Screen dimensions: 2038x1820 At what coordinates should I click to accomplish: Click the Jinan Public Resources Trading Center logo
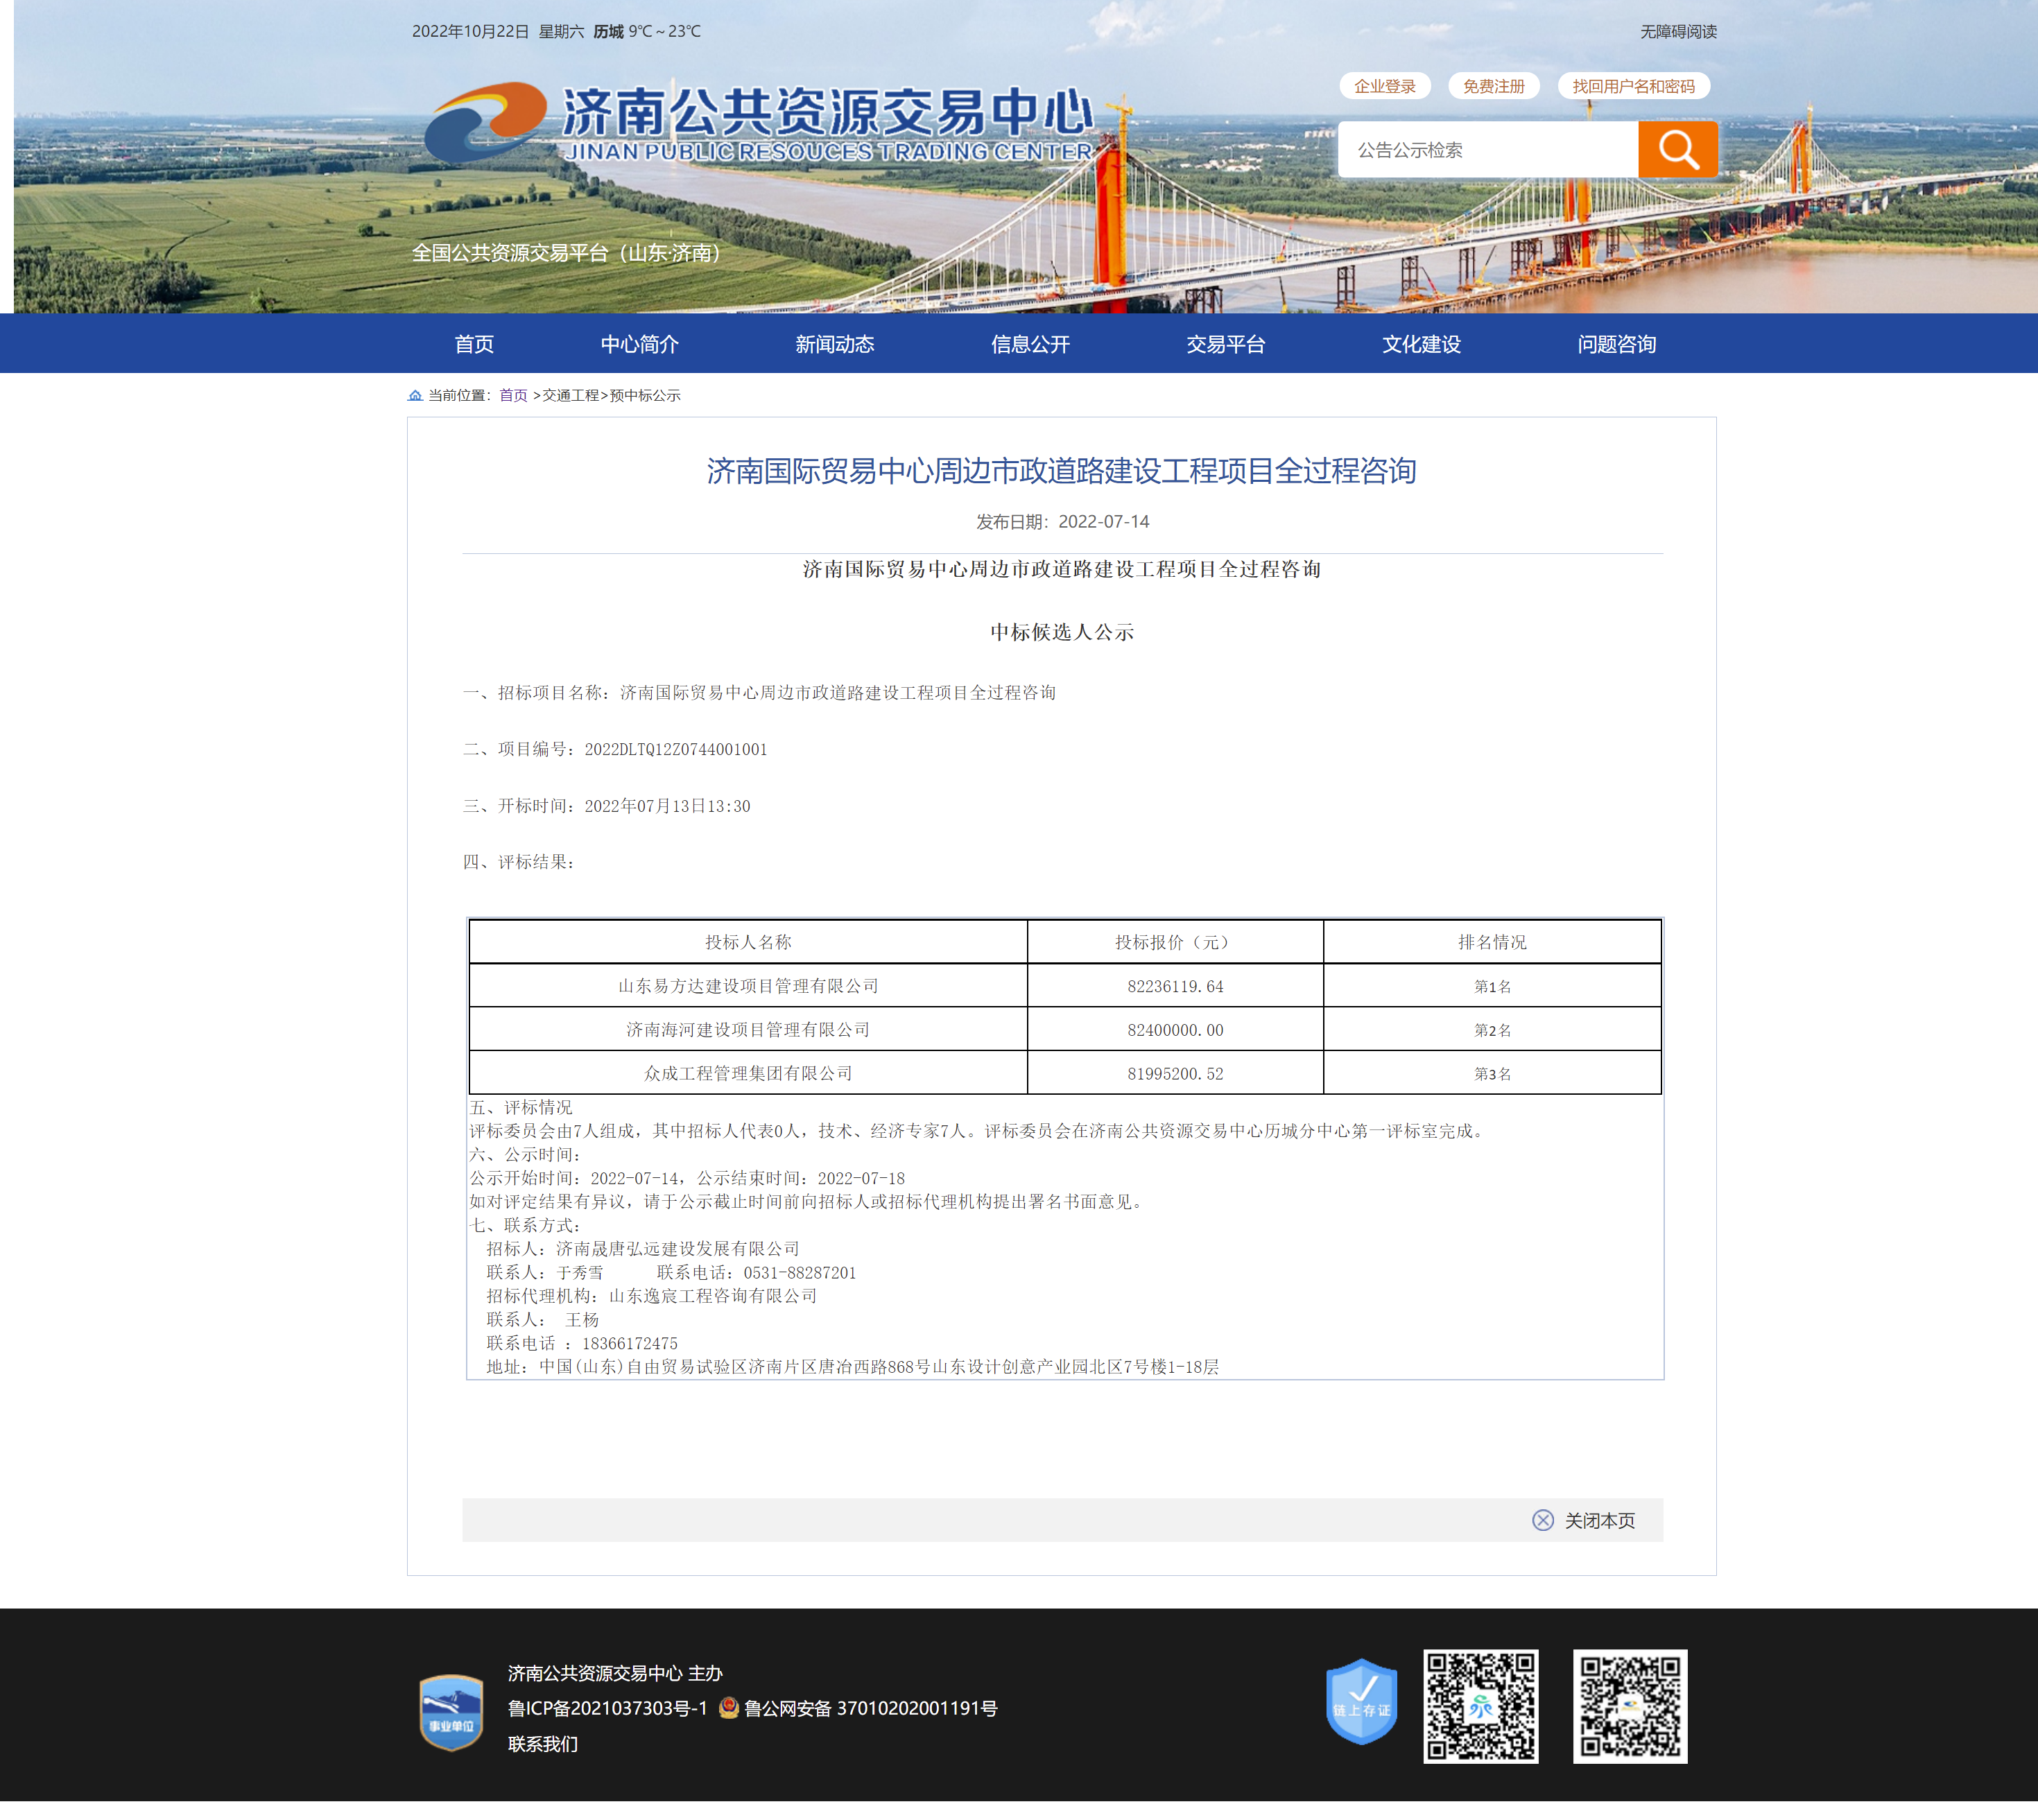759,123
